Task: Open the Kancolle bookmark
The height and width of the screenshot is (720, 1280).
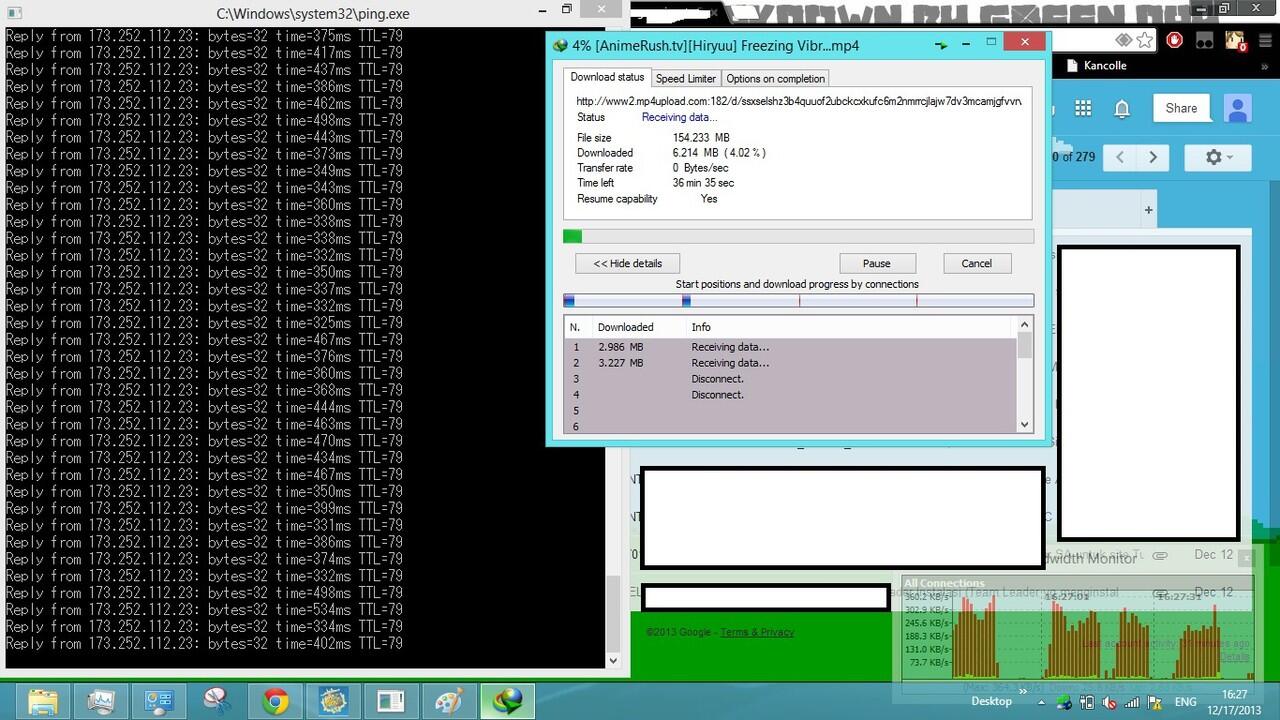Action: pyautogui.click(x=1095, y=66)
